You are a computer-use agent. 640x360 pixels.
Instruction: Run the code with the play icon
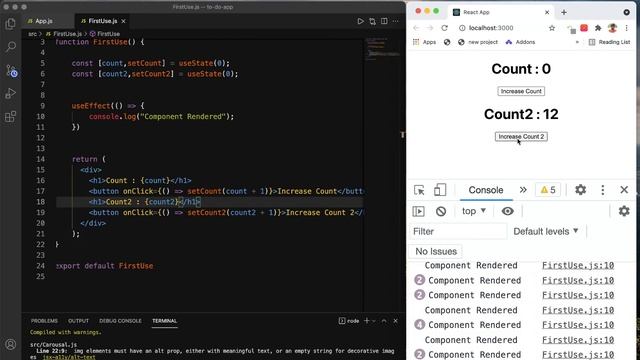[360, 21]
